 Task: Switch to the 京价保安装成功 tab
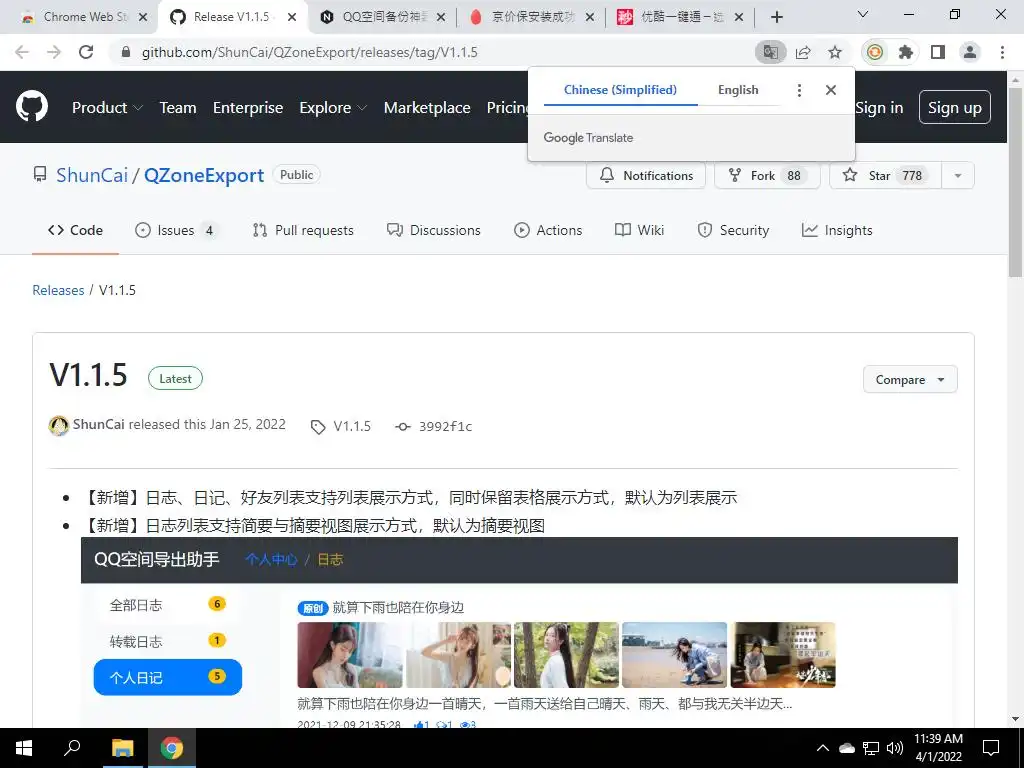pos(530,17)
